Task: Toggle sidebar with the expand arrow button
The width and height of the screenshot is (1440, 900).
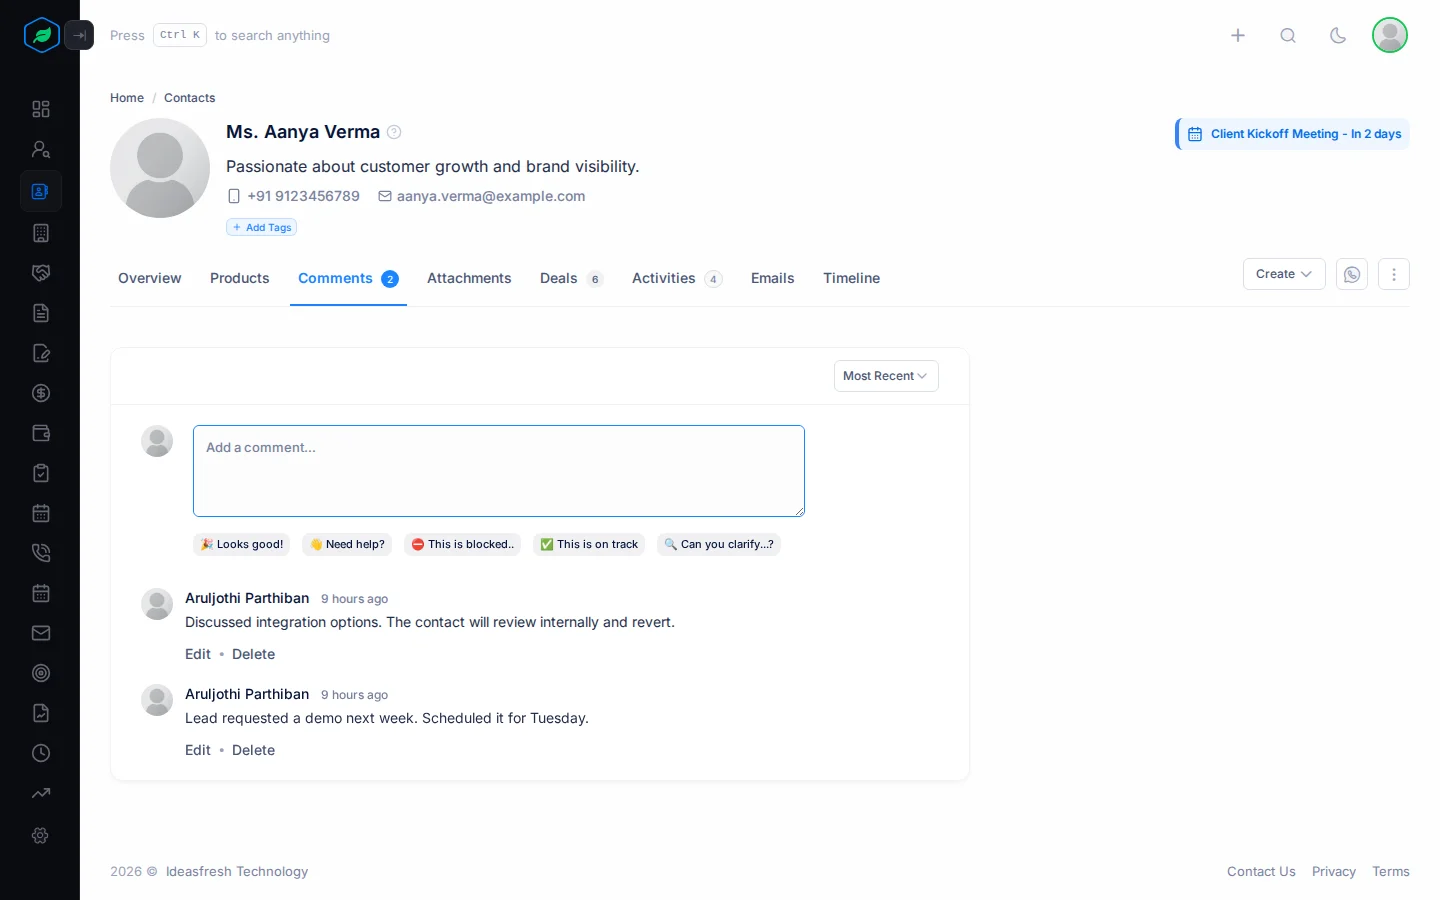Action: [79, 35]
